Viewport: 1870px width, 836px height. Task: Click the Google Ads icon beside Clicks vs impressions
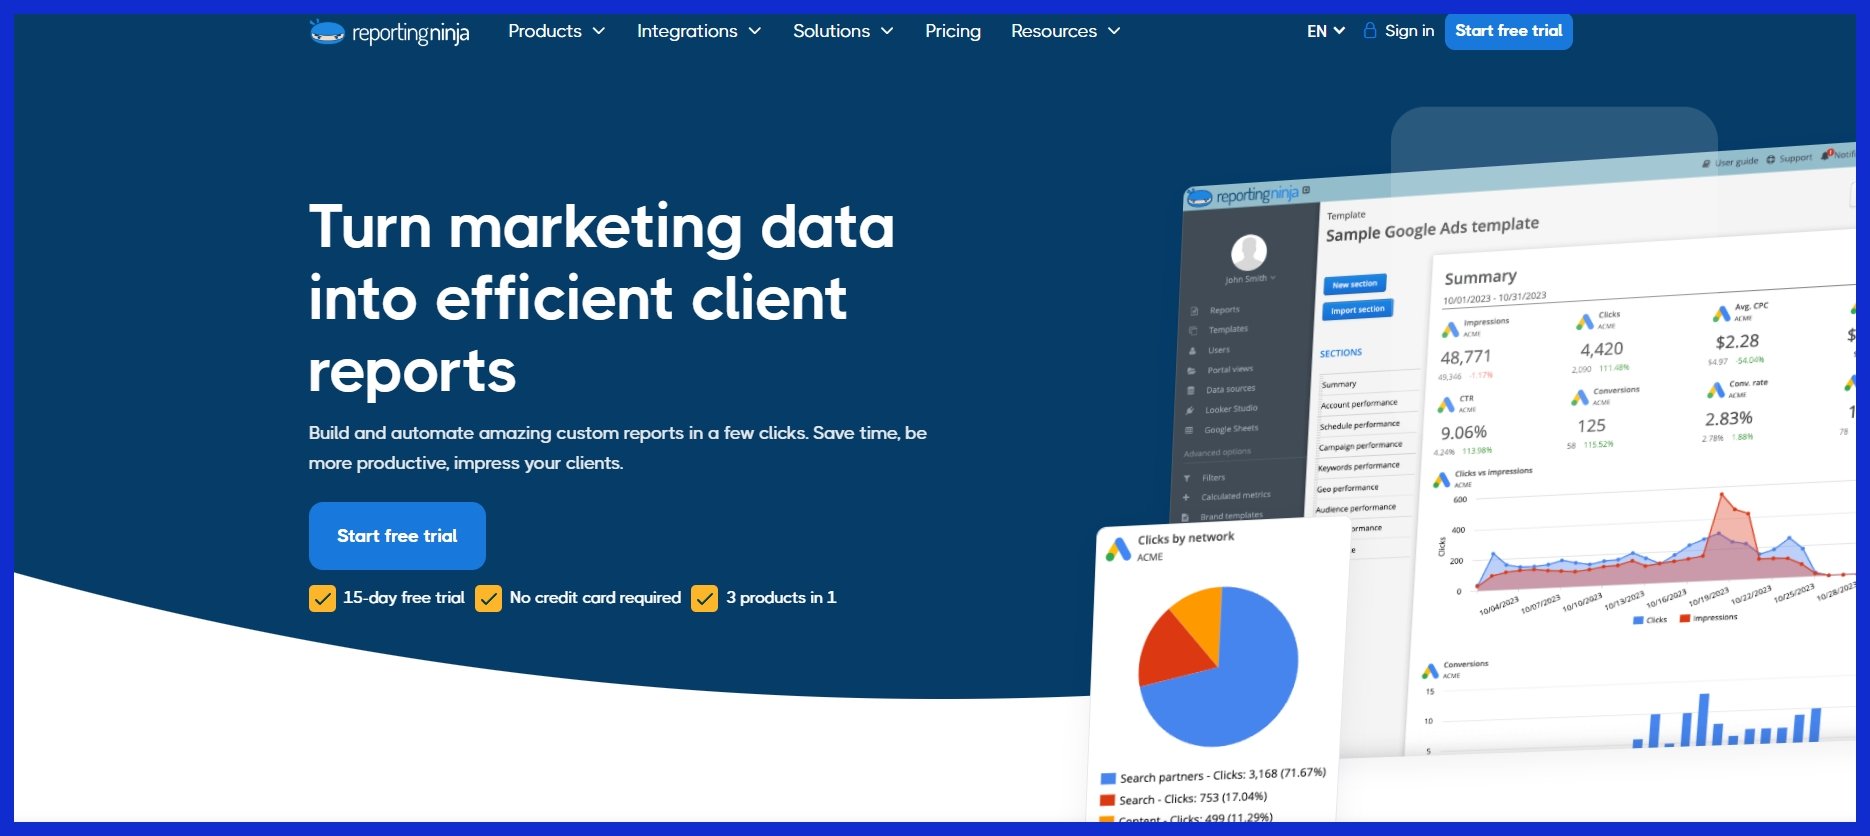1442,480
